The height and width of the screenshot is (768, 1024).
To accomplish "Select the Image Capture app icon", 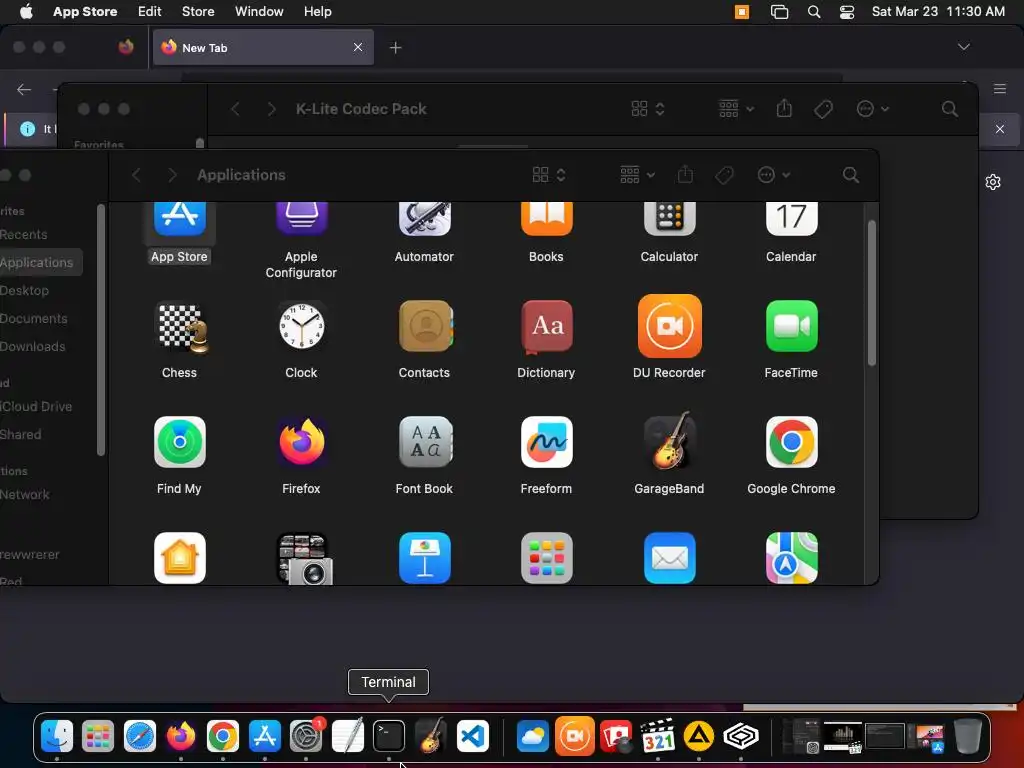I will tap(304, 559).
